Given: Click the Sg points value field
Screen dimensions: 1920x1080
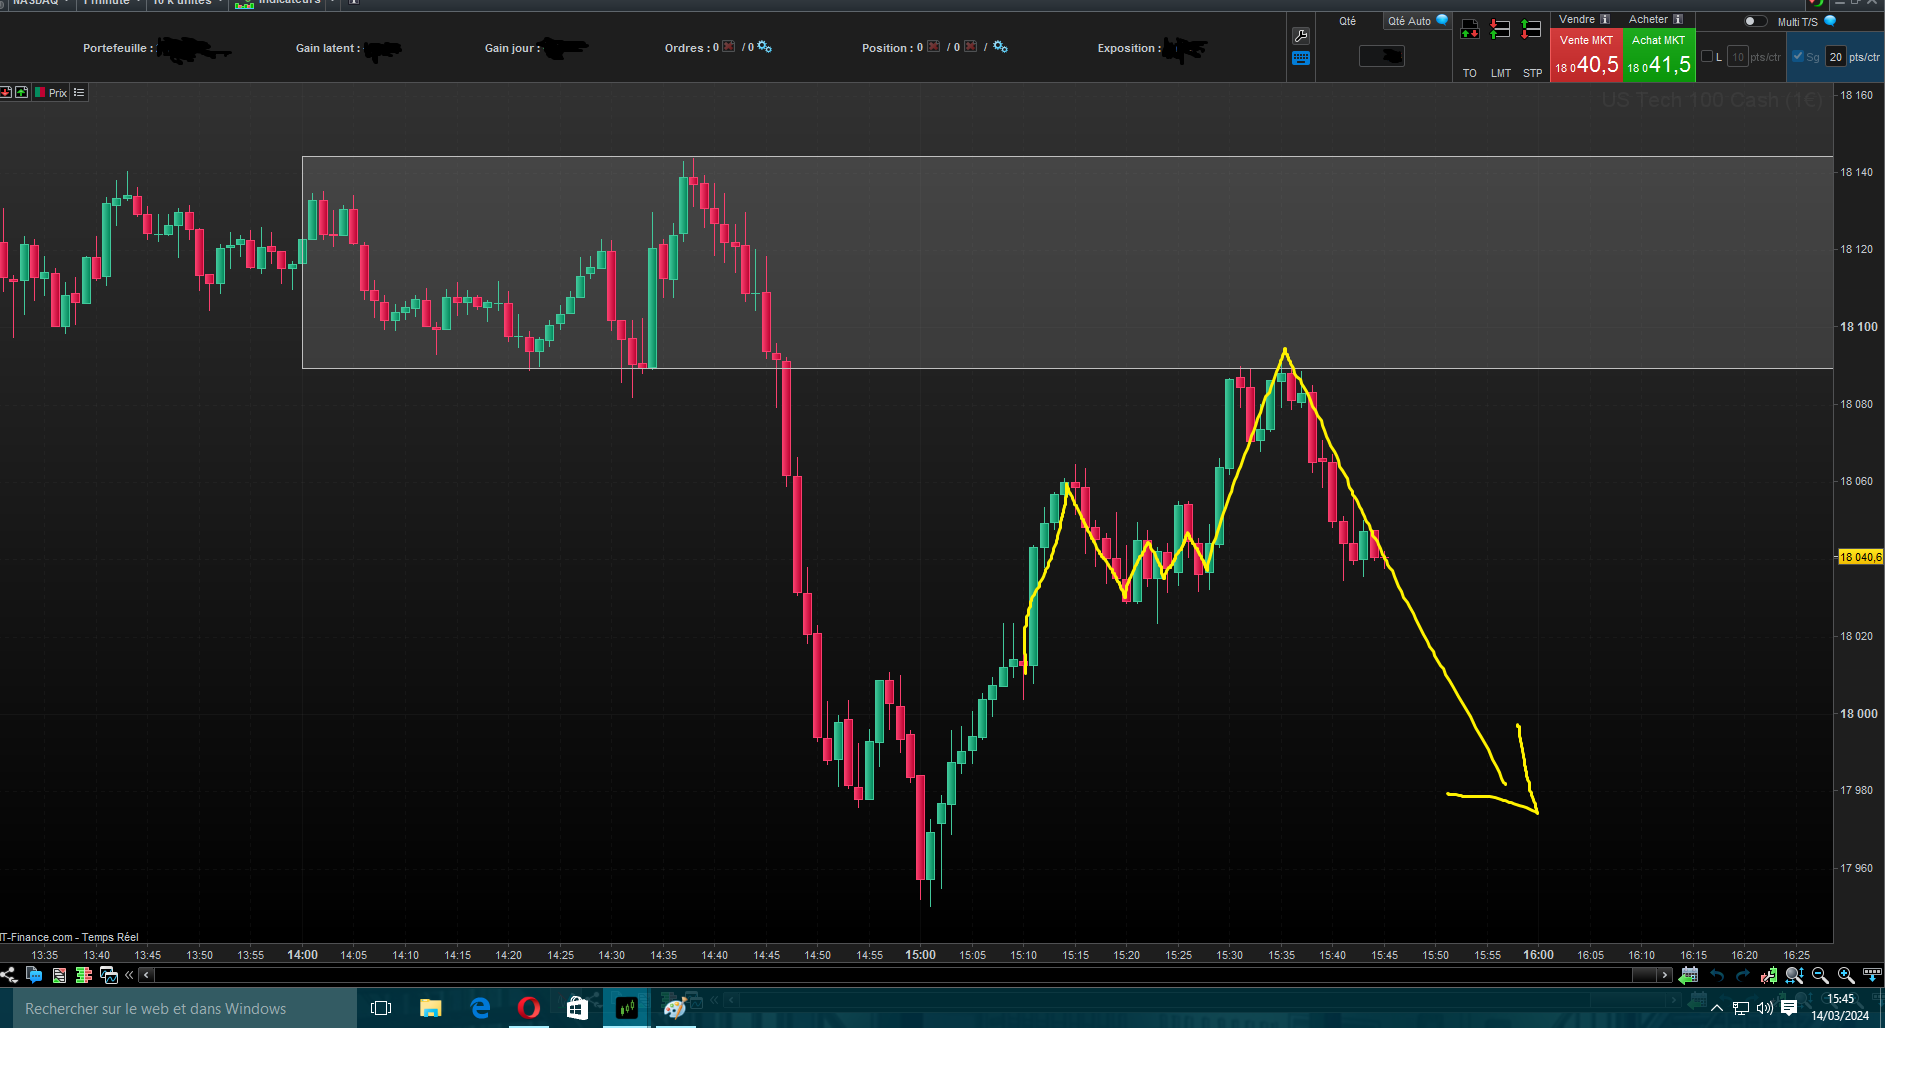Looking at the screenshot, I should (x=1835, y=57).
